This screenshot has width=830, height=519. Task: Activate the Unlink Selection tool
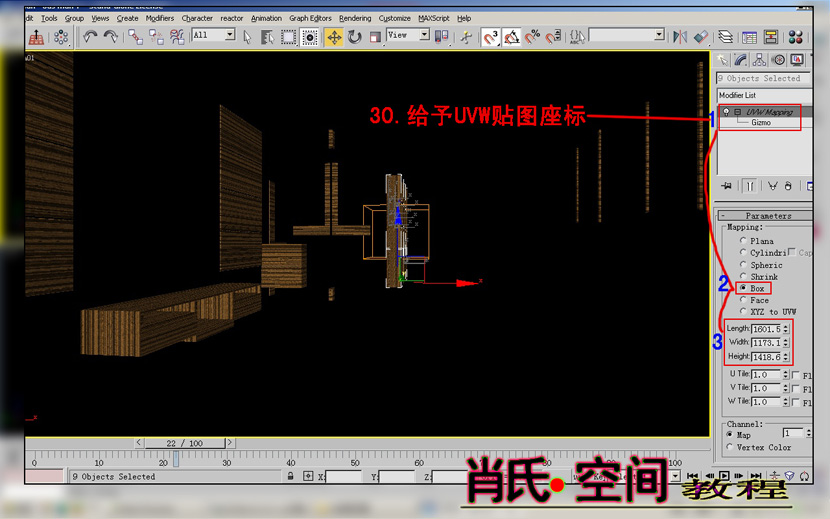[156, 37]
